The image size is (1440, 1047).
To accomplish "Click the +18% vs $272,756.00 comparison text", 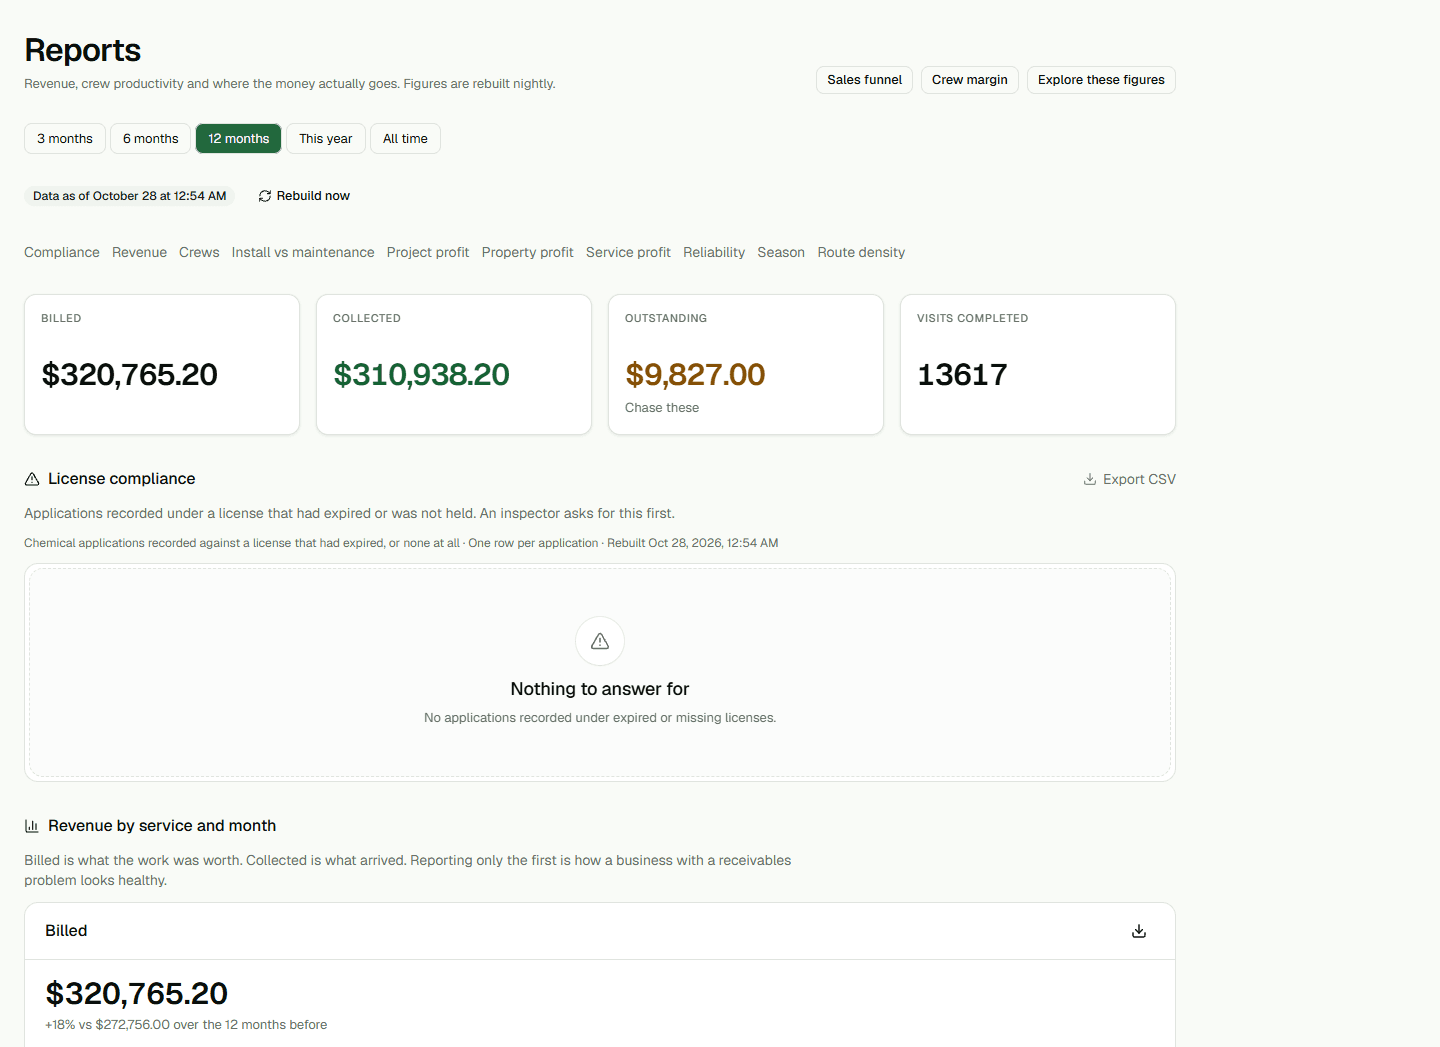I will pos(186,1025).
